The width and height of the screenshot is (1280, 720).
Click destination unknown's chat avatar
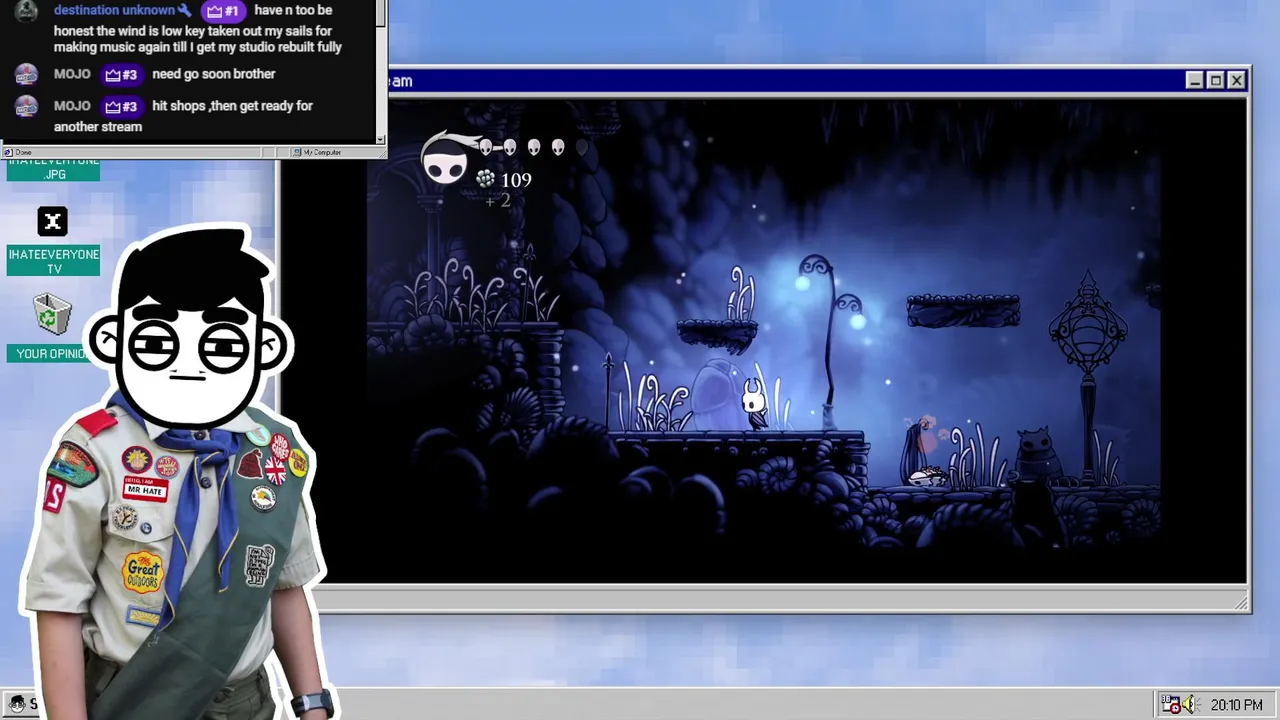point(27,12)
